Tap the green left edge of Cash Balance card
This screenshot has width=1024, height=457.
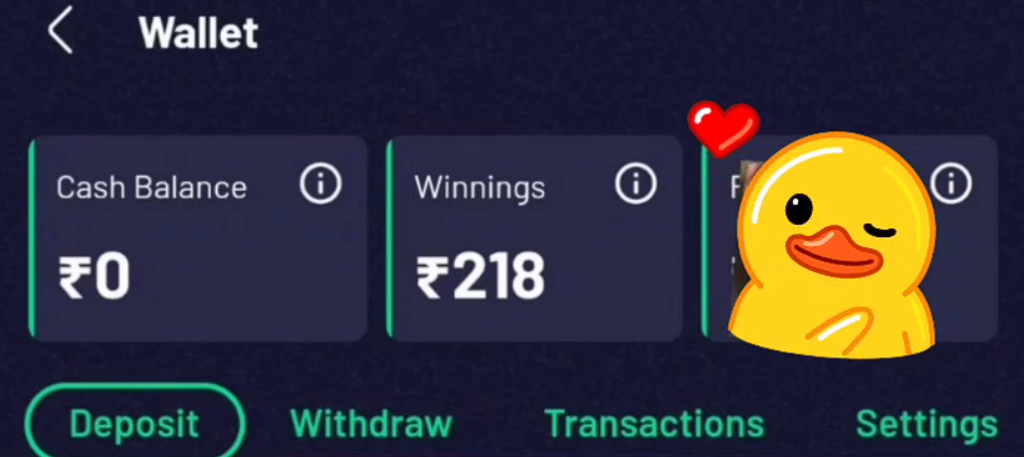point(31,238)
